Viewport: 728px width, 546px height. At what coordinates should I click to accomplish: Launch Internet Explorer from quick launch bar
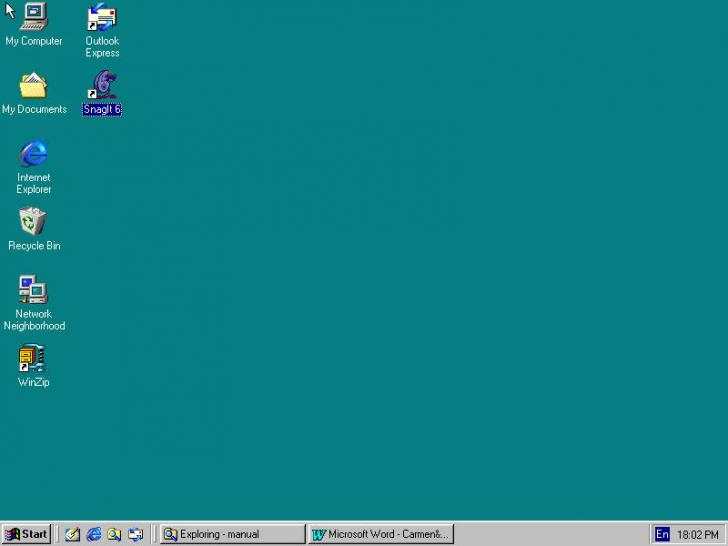click(x=93, y=534)
